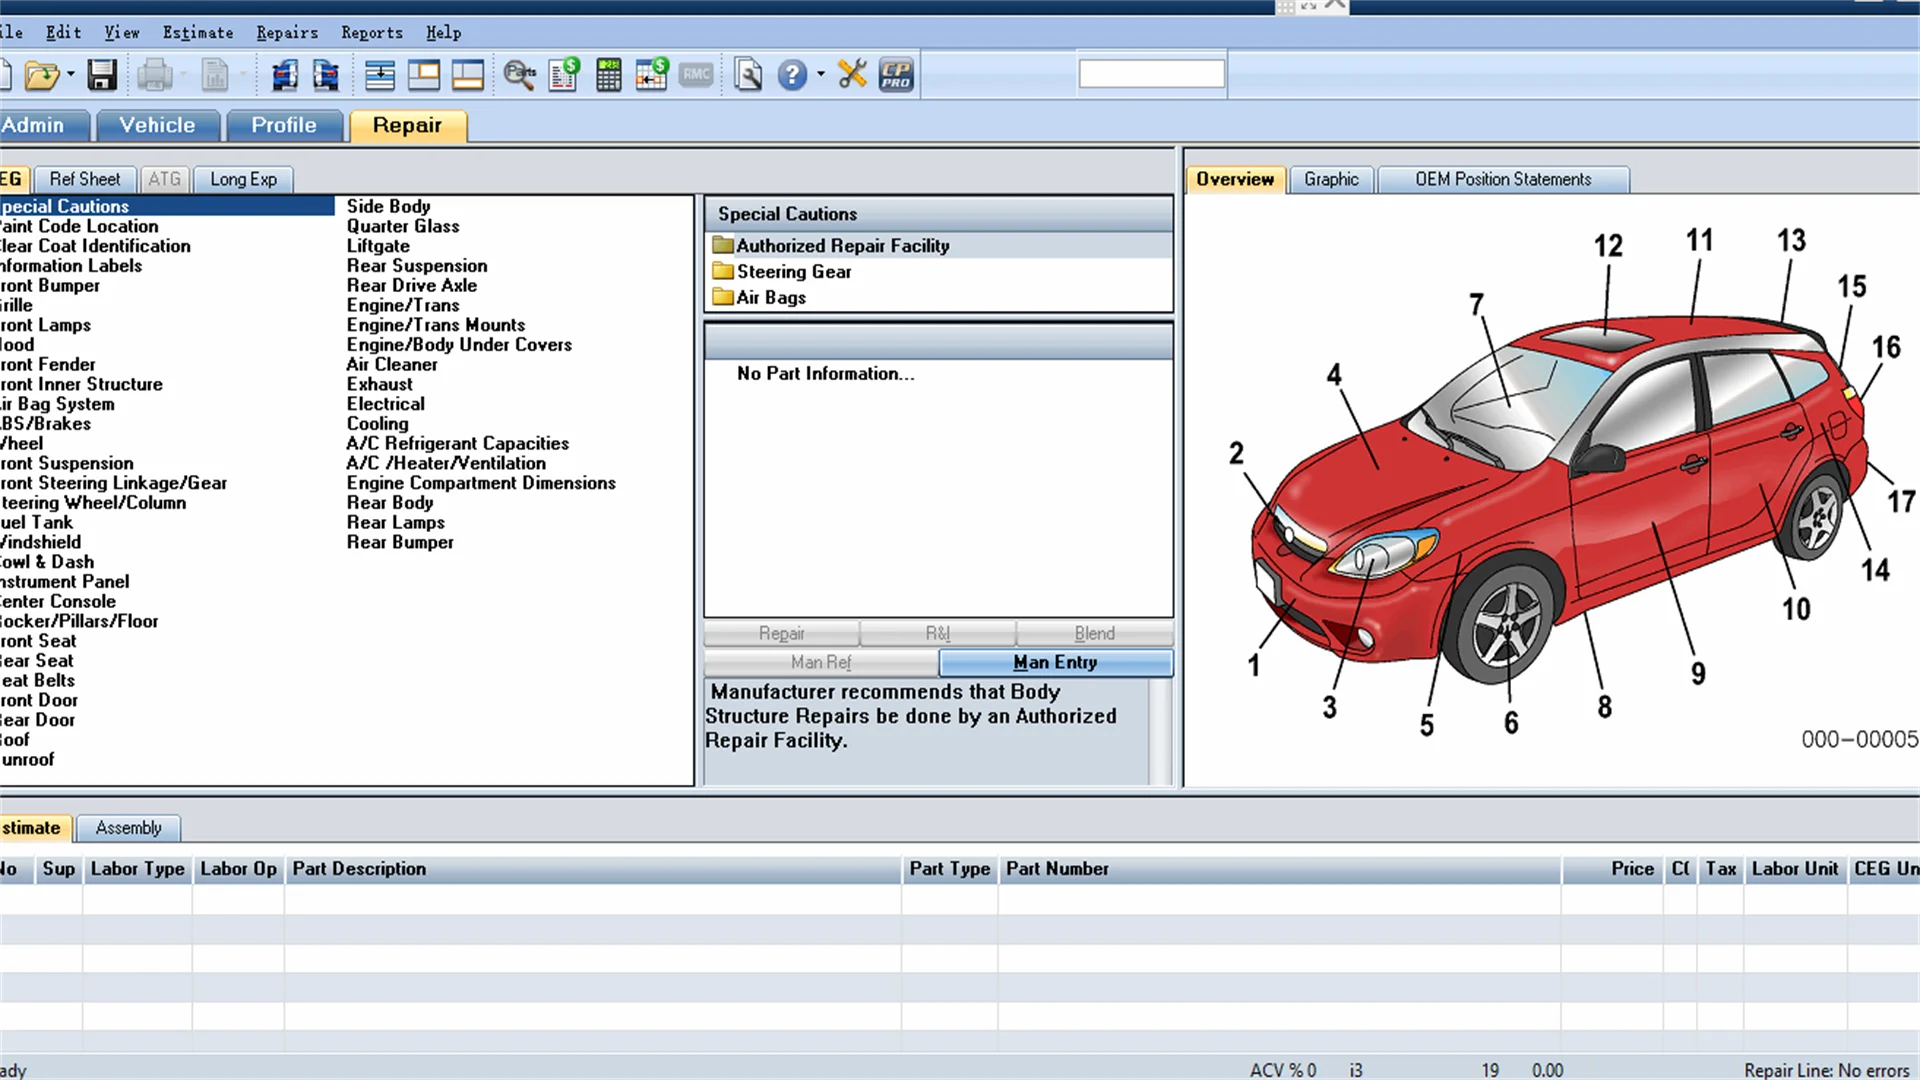
Task: Switch to the Graphic tab
Action: 1330,179
